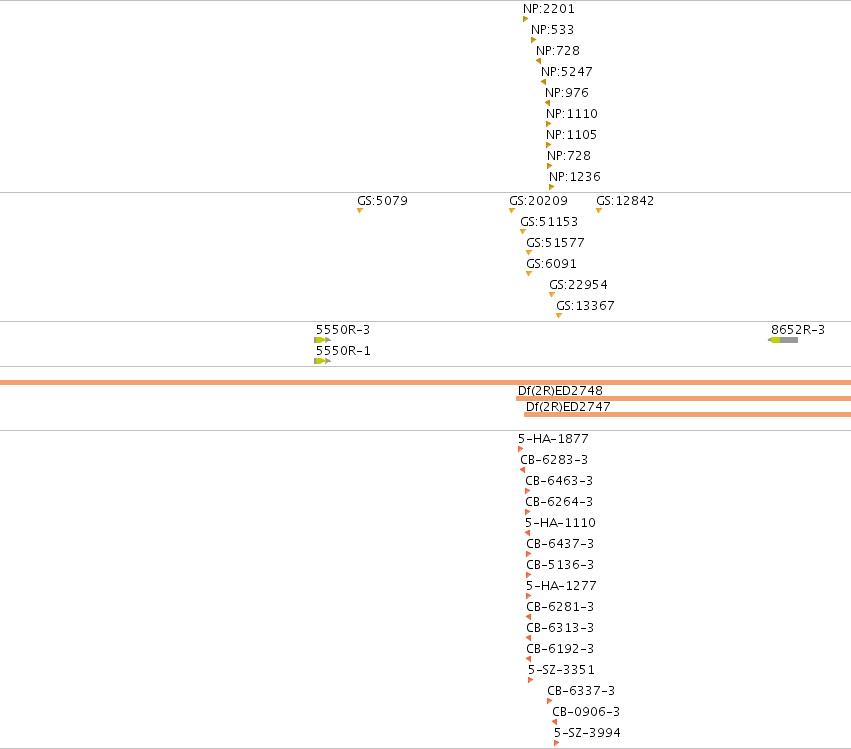The height and width of the screenshot is (749, 851).
Task: Select the CB-6283-3 label
Action: [x=554, y=460]
